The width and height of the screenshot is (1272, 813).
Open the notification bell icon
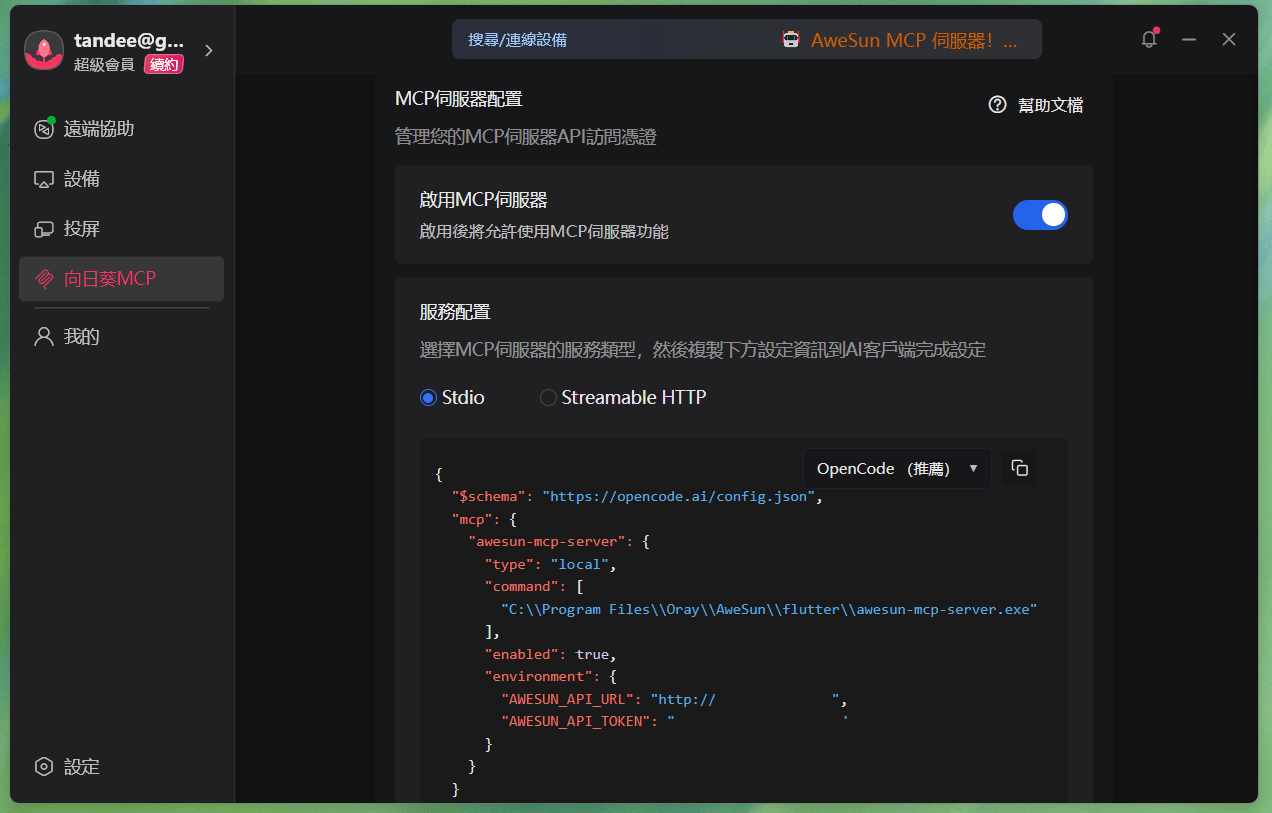[x=1149, y=39]
